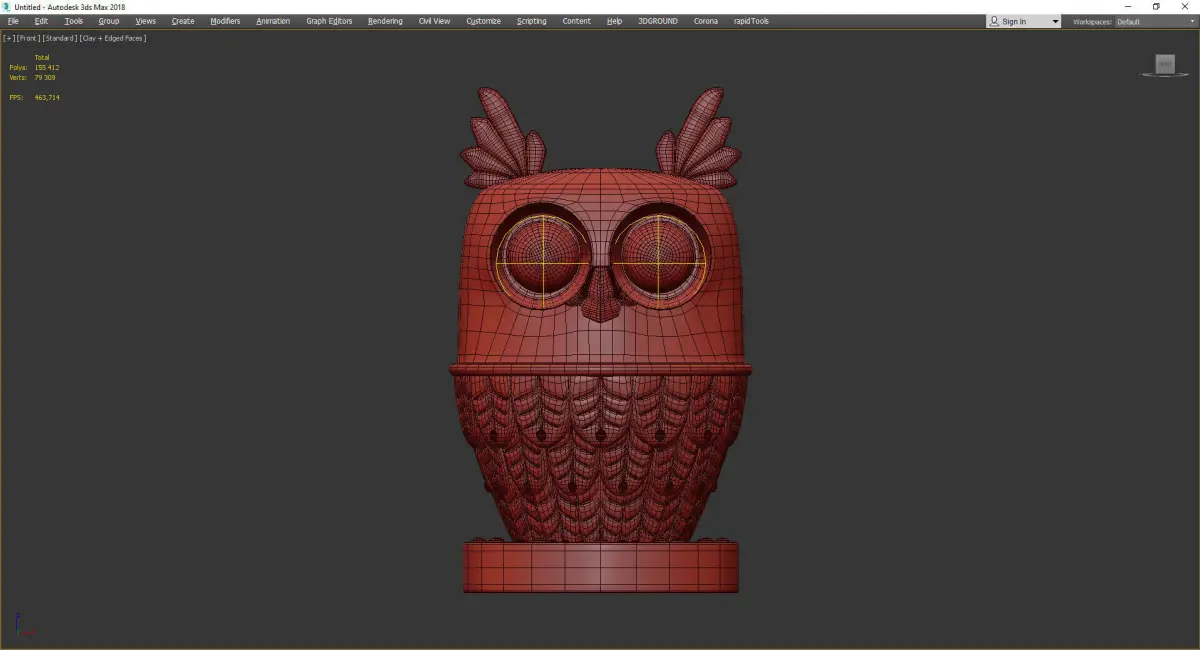The height and width of the screenshot is (650, 1200).
Task: Click the 'FPS: 463,714' statistic text
Action: (34, 97)
